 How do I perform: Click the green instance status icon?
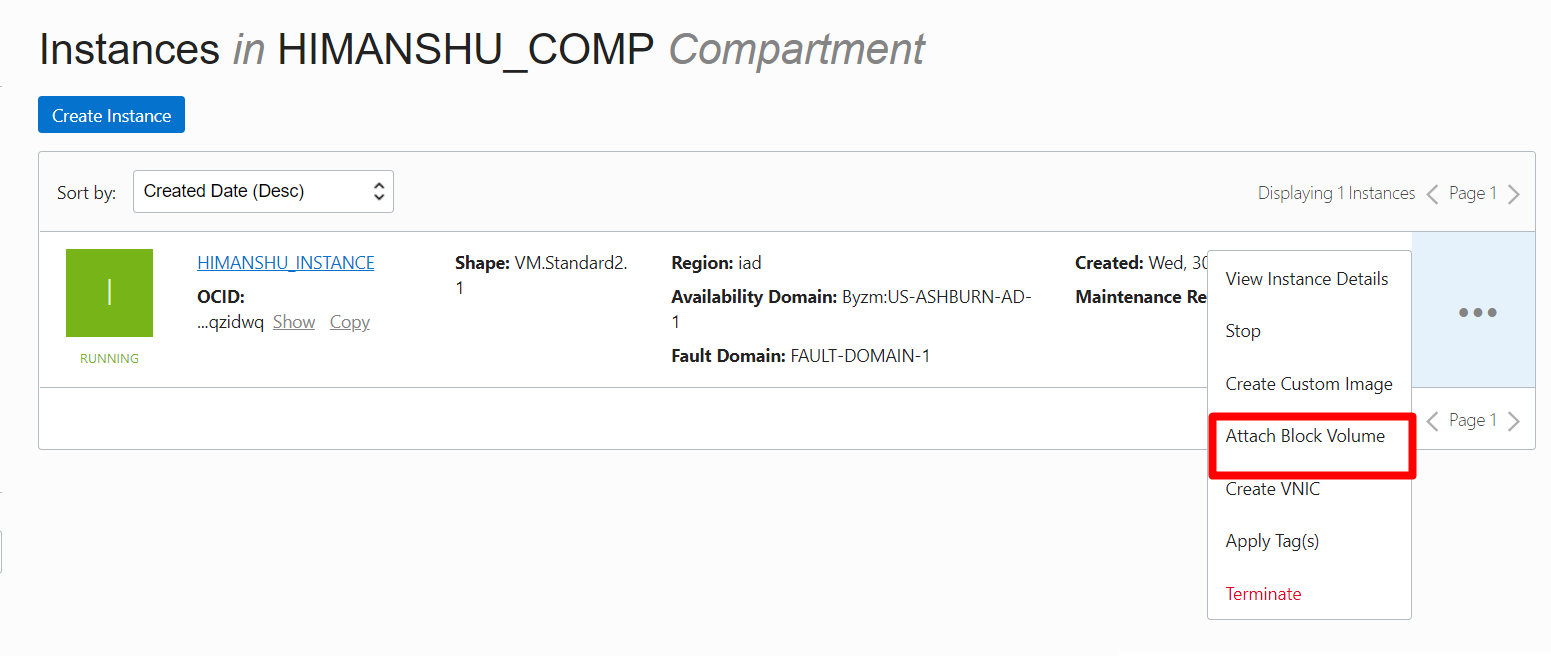click(109, 292)
